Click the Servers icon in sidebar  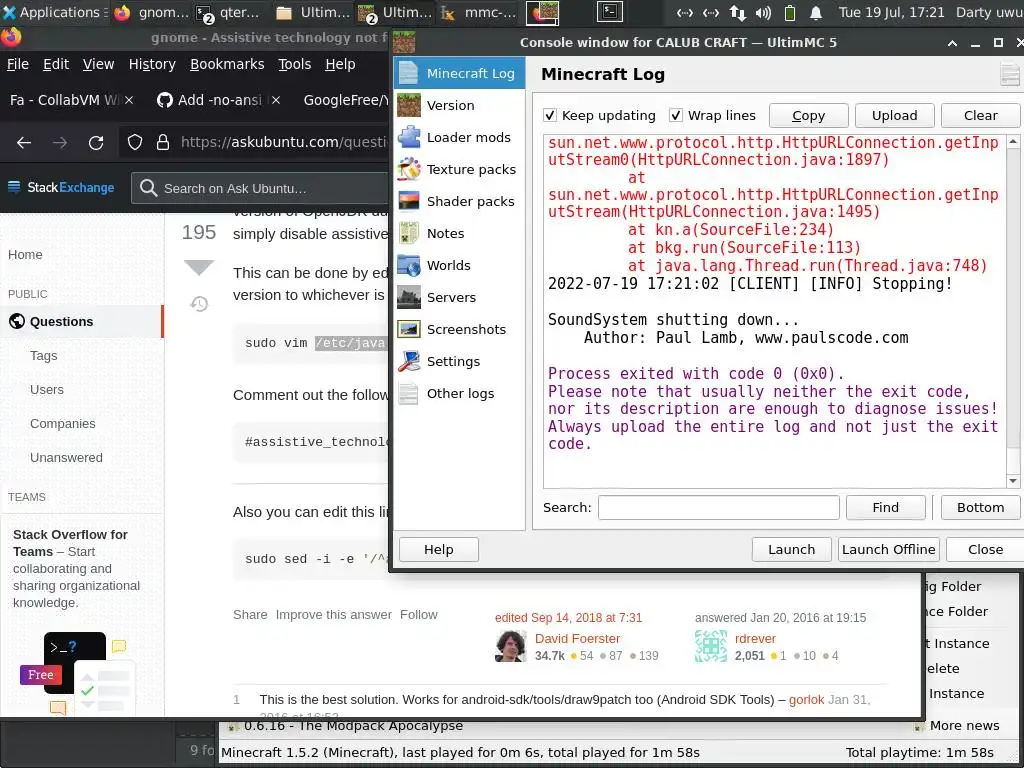click(x=409, y=297)
